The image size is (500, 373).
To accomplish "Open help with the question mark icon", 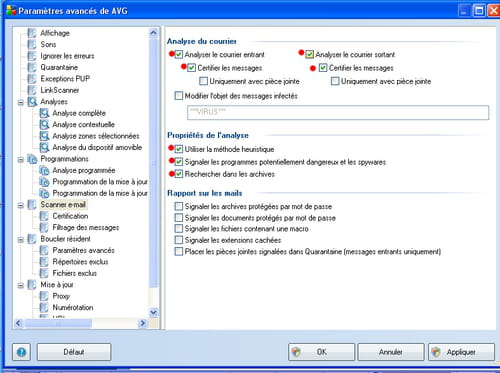I will tap(22, 352).
